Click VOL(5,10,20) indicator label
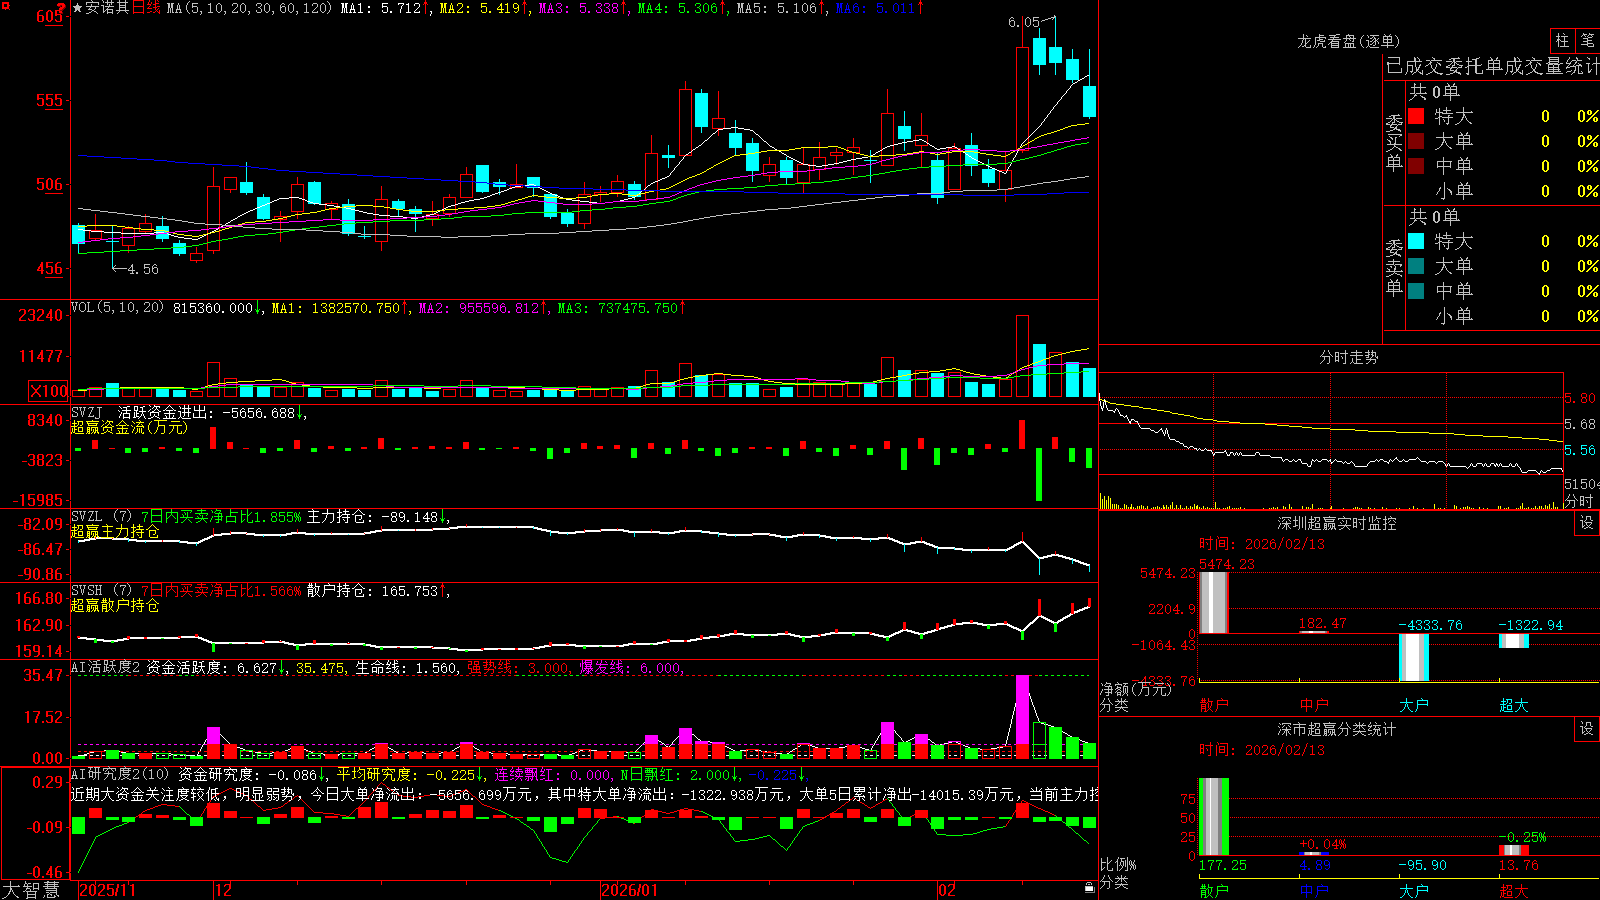Image resolution: width=1600 pixels, height=900 pixels. (x=117, y=308)
